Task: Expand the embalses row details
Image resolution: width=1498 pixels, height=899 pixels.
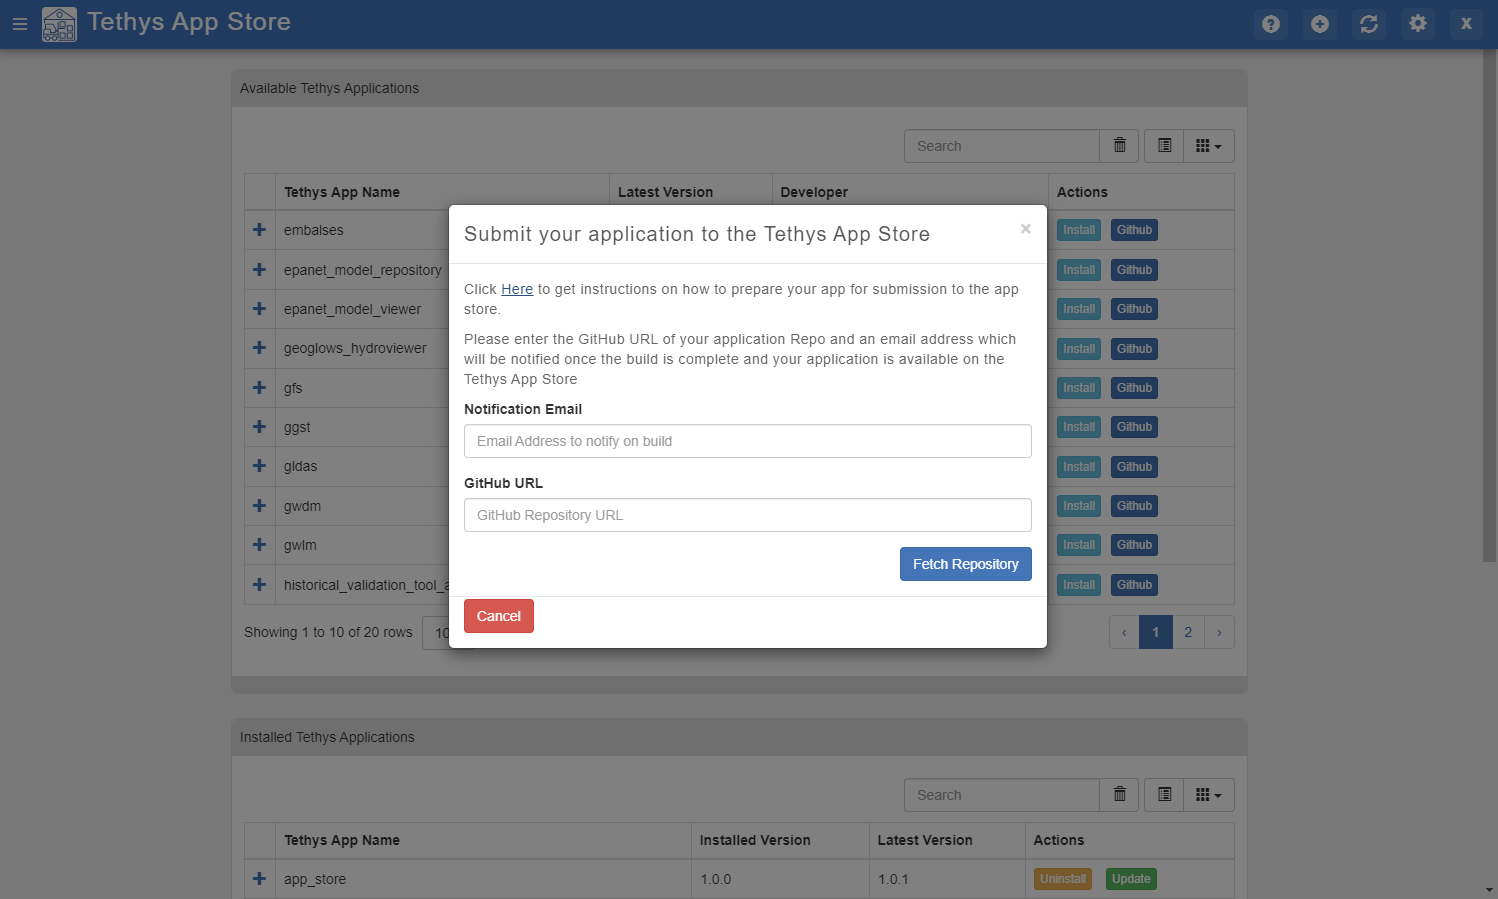Action: pos(260,230)
